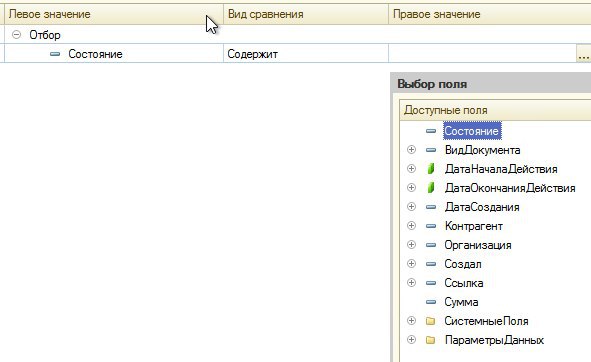The height and width of the screenshot is (362, 591).
Task: Click the ПараметрыДанных folder icon
Action: [x=430, y=340]
